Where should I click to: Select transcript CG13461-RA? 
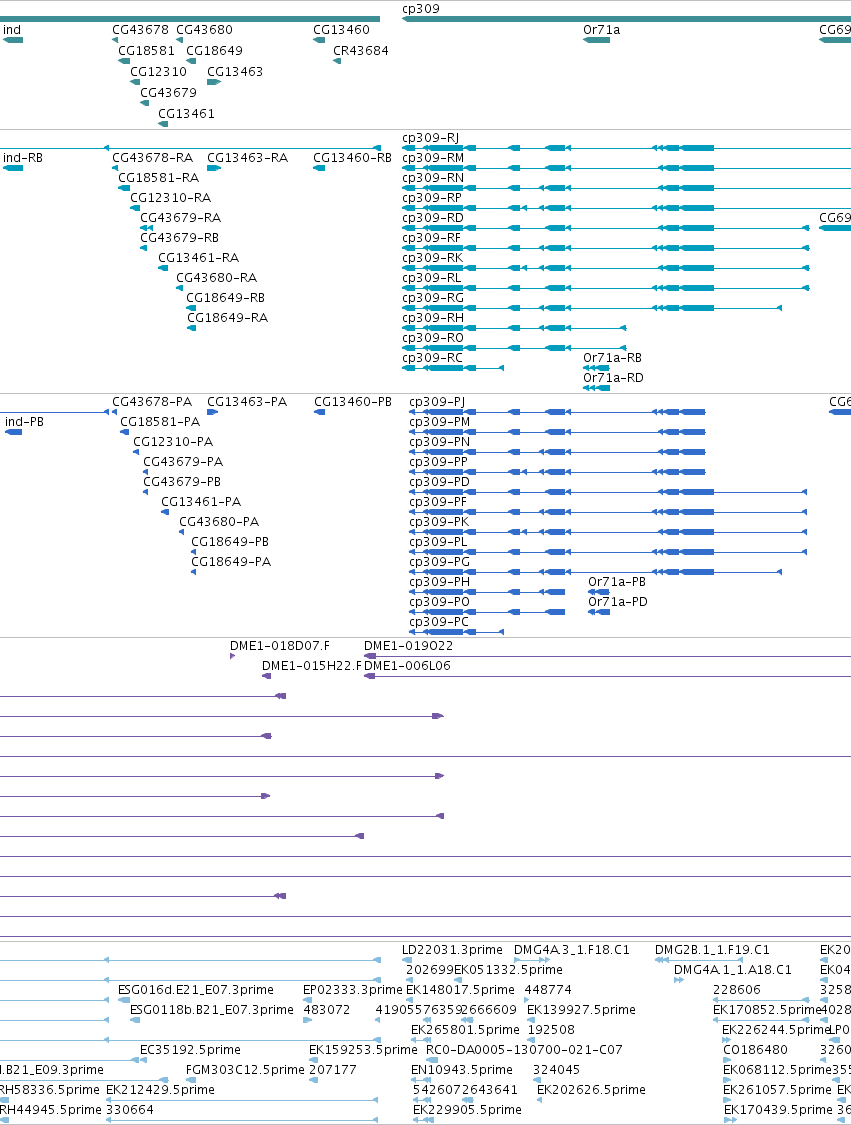(x=199, y=258)
